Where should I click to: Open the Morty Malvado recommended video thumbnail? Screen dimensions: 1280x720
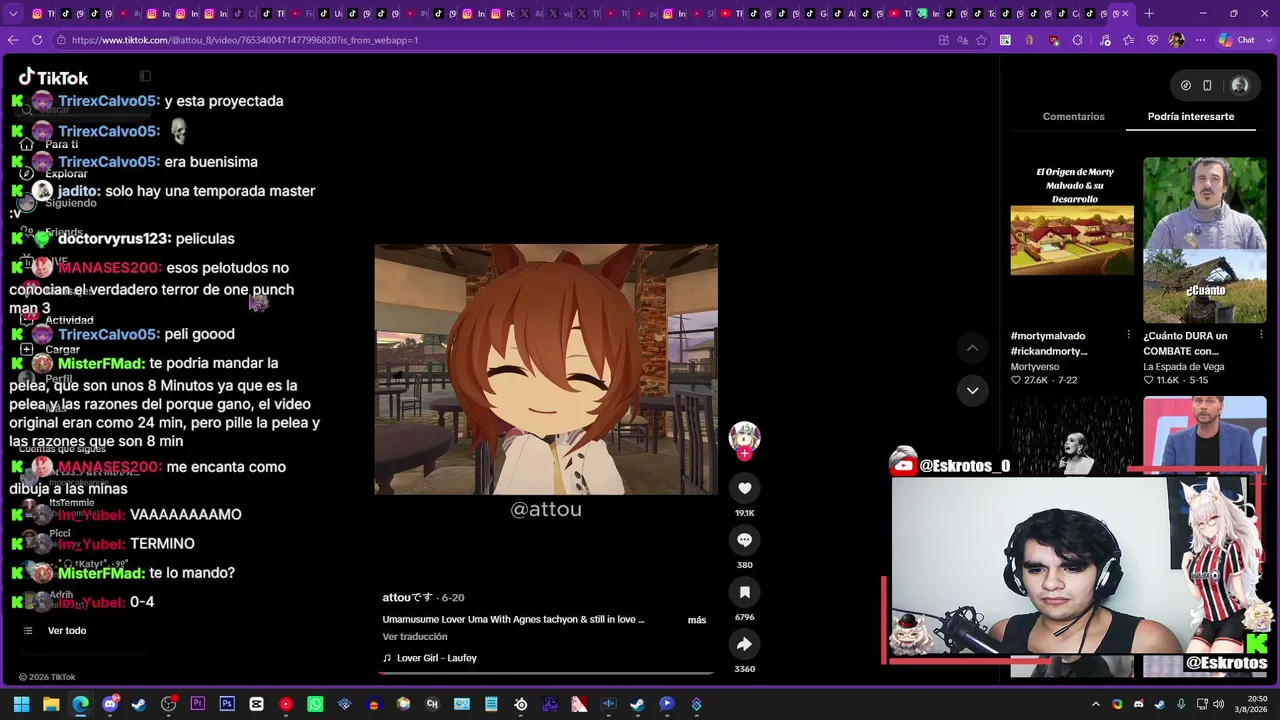1072,240
